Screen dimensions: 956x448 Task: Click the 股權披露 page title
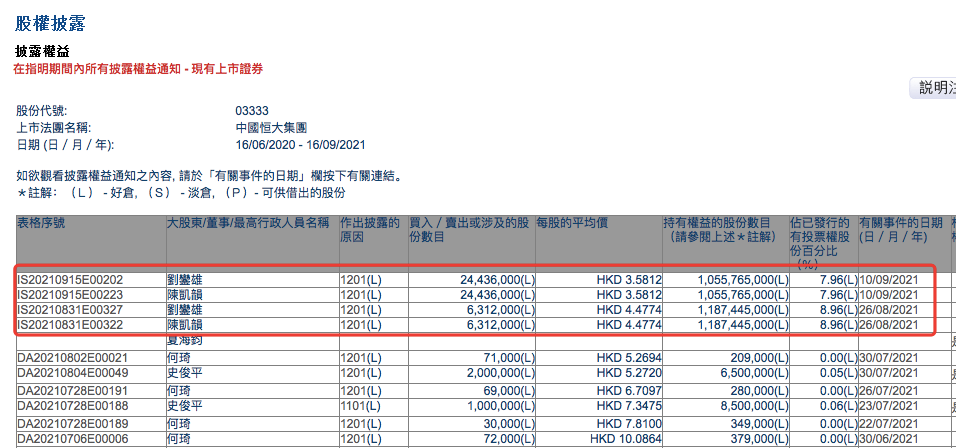pyautogui.click(x=50, y=23)
